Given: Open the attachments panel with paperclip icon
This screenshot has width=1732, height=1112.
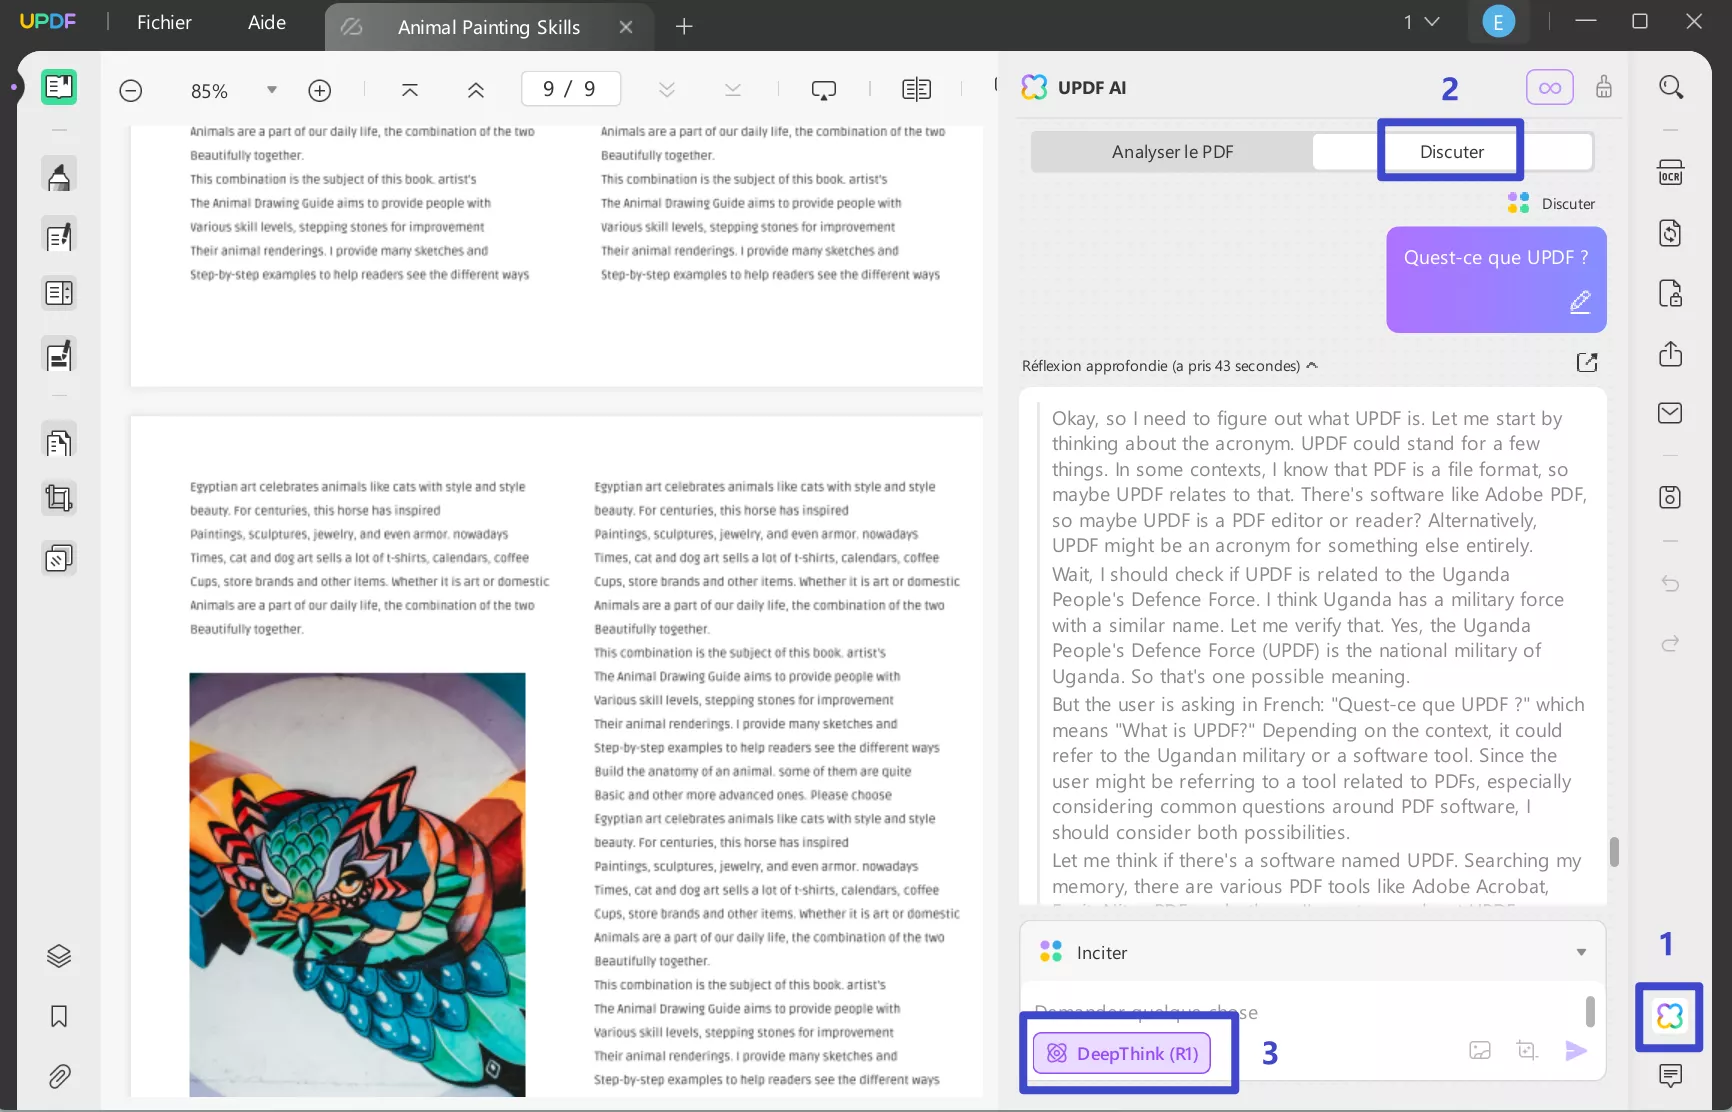Looking at the screenshot, I should pos(59,1077).
